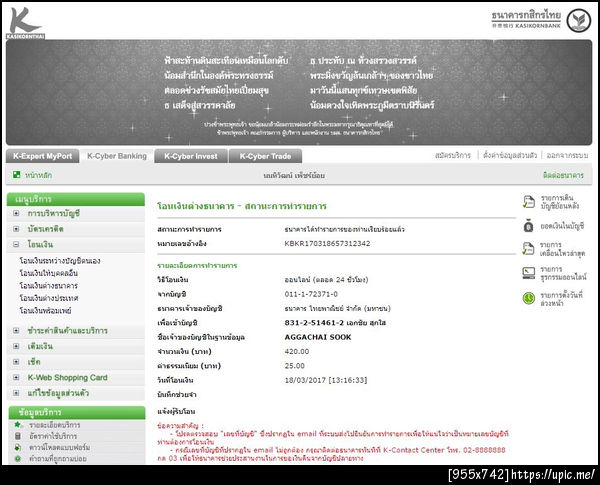Click FAQ icon beside คำถามที่ถูกถามบ่อย
This screenshot has width=600, height=485.
(18, 458)
